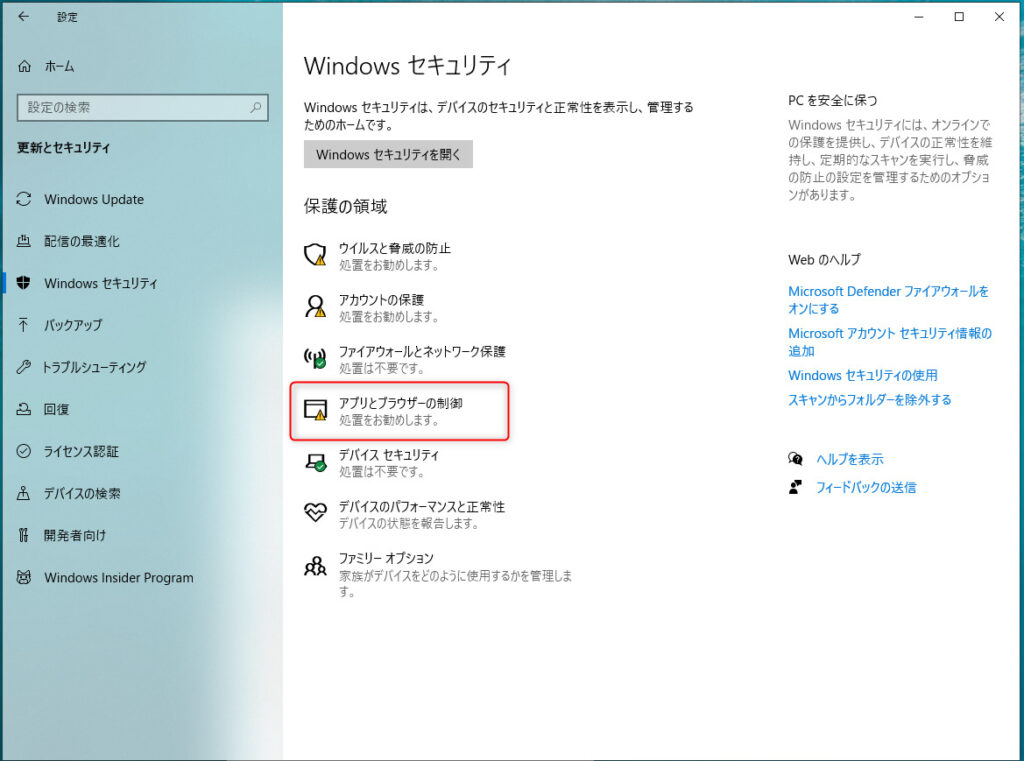This screenshot has height=761, width=1024.
Task: Click the shield icon next to Windows セキュリティ in the sidebar
Action: pos(24,283)
